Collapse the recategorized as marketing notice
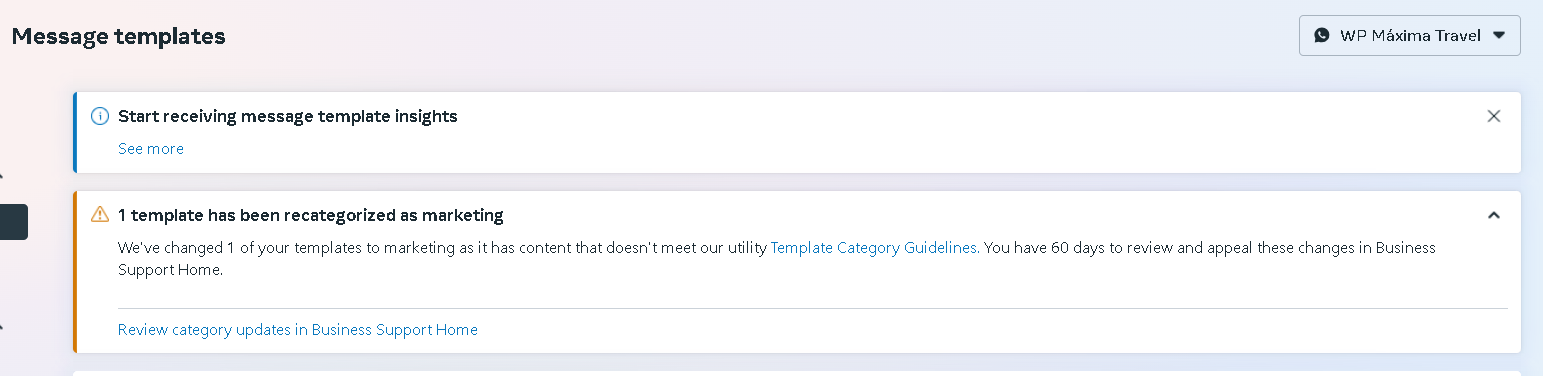This screenshot has width=1543, height=376. coord(1494,215)
